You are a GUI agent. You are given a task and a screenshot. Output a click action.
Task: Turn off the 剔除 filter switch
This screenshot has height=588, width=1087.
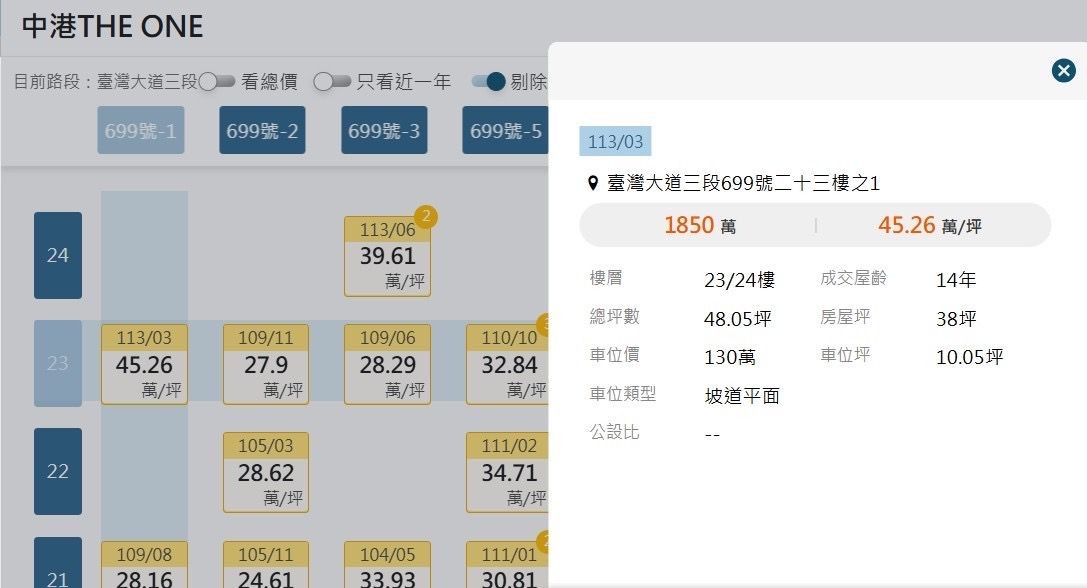point(490,82)
